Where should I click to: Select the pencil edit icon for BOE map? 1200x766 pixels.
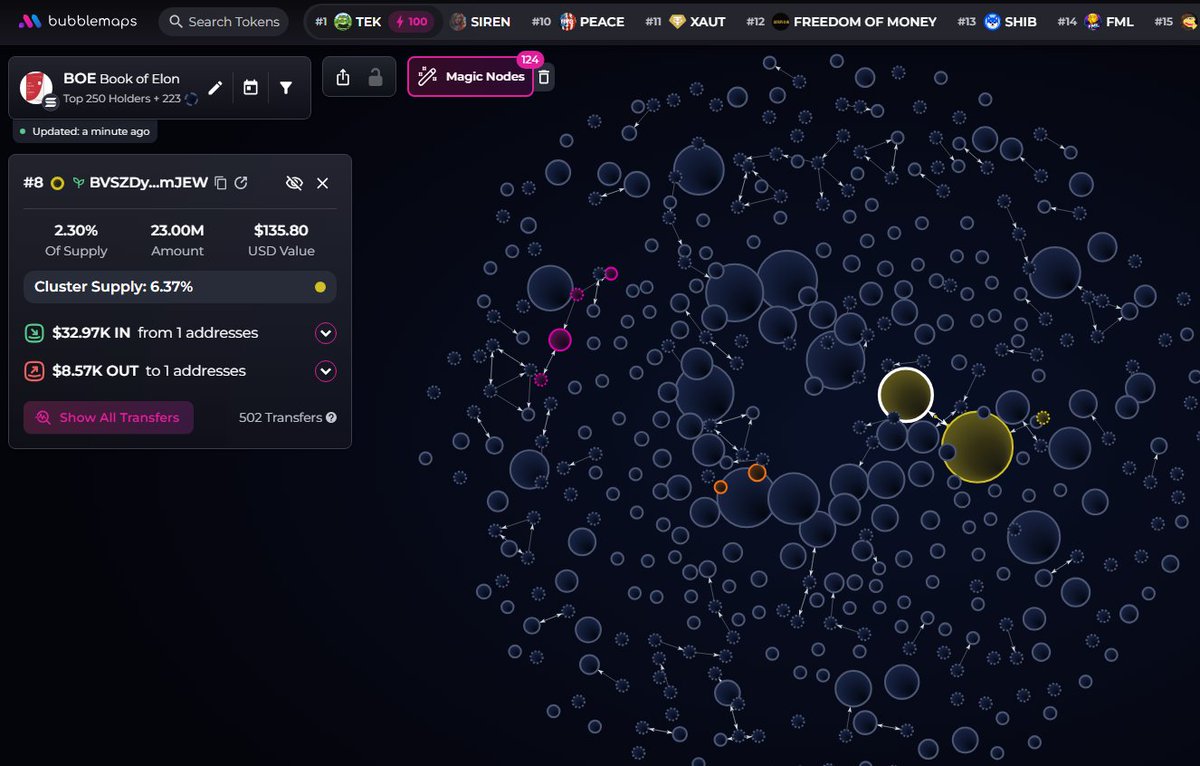216,87
